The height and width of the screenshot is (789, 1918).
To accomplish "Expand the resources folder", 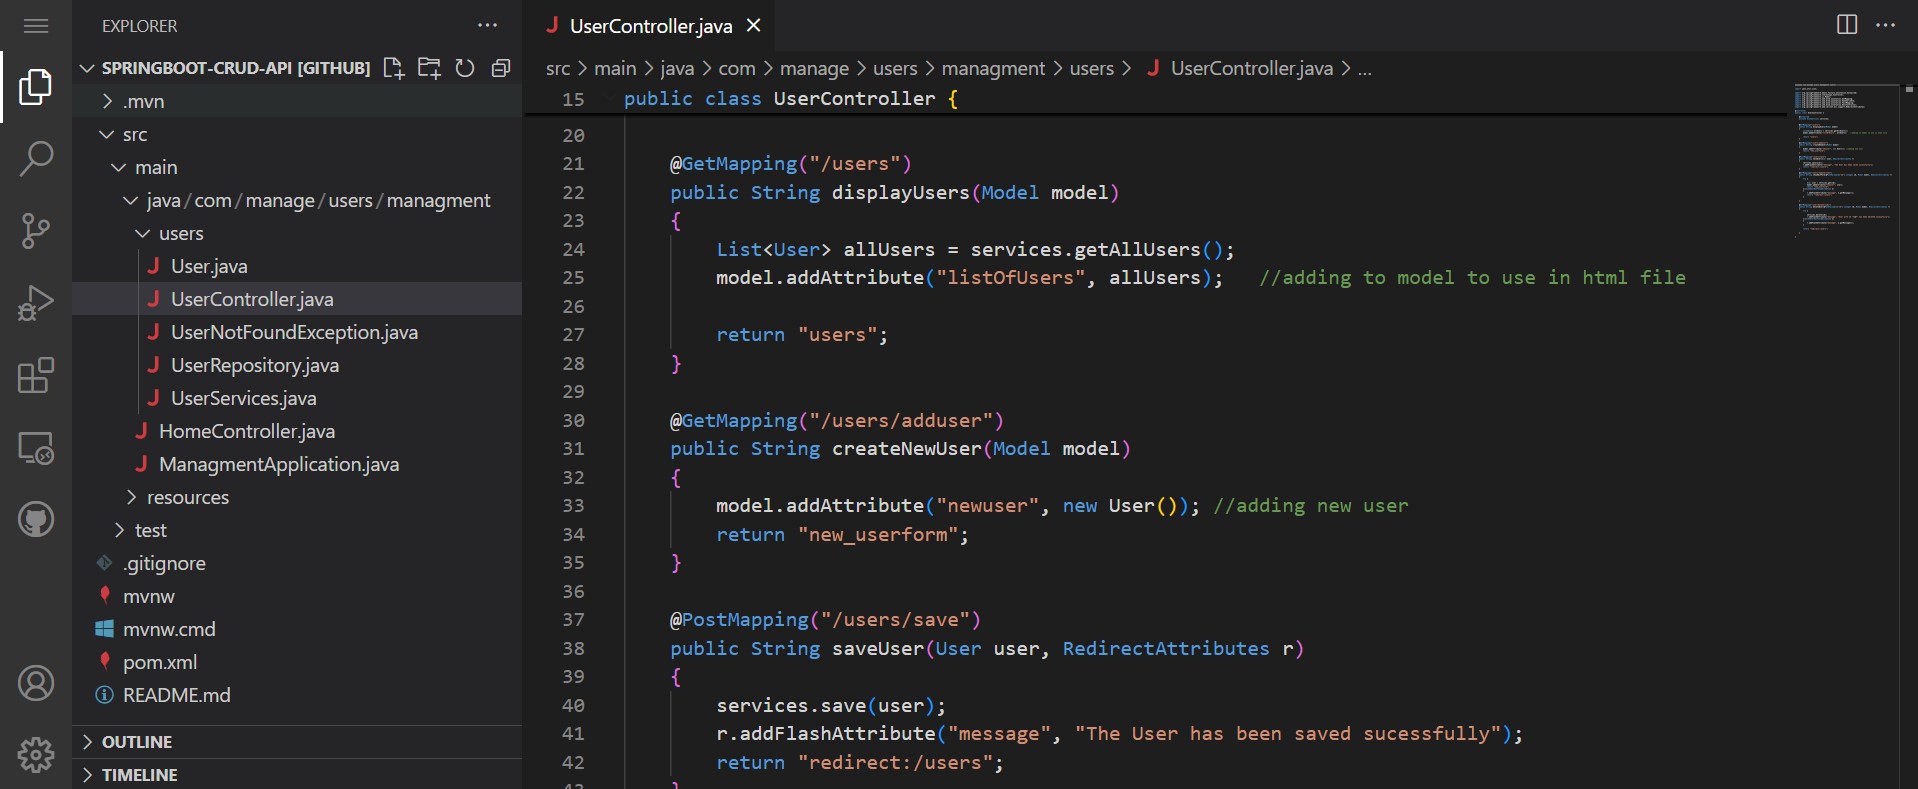I will pyautogui.click(x=297, y=497).
